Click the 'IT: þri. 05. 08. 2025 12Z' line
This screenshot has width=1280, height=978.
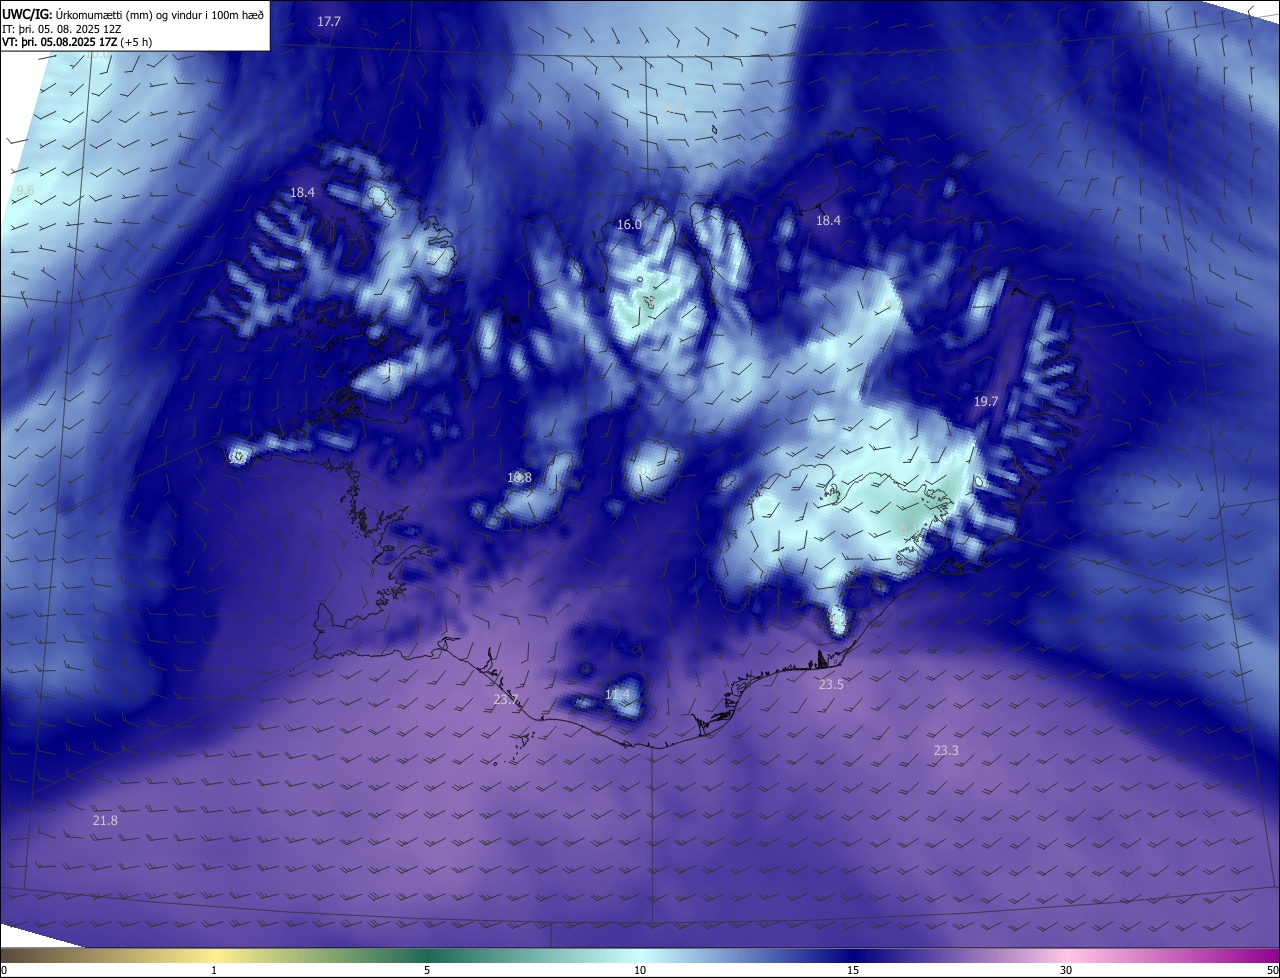tap(63, 29)
